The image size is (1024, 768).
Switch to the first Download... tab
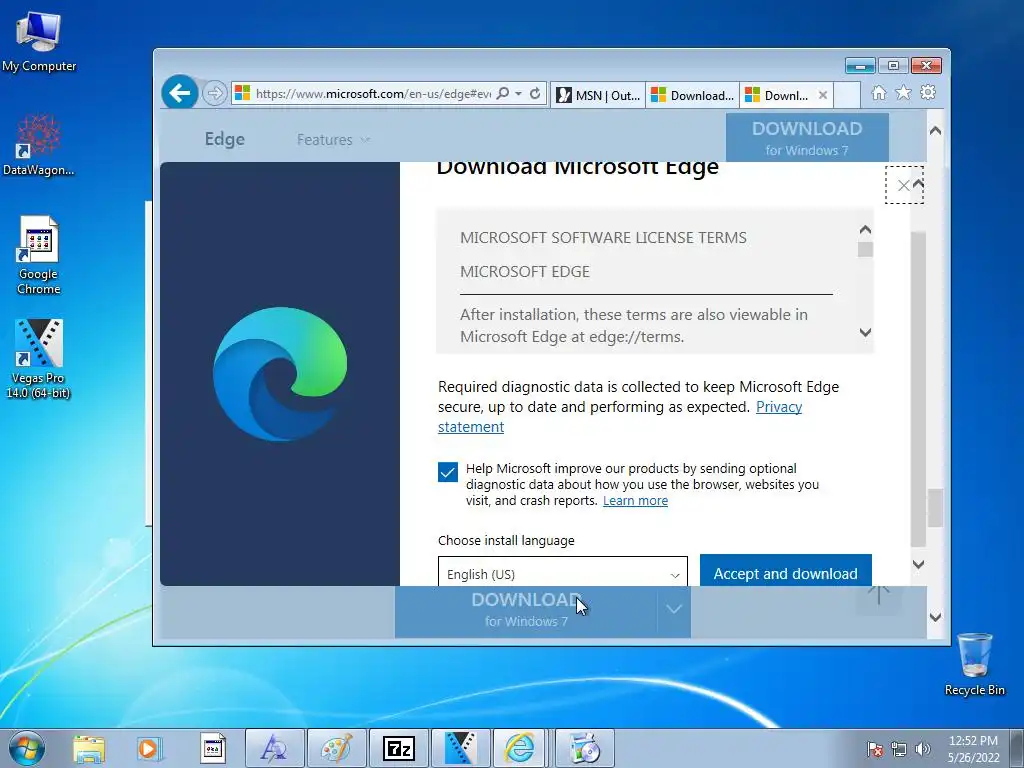pyautogui.click(x=693, y=95)
